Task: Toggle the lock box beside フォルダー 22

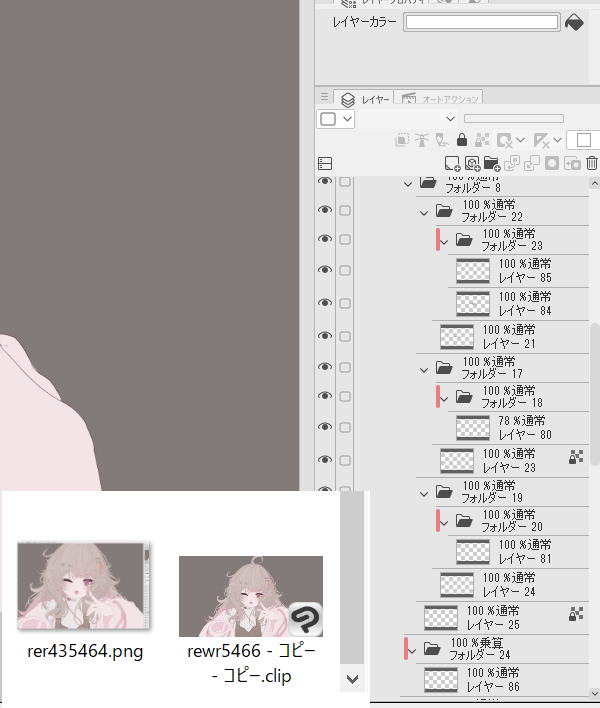Action: tap(345, 210)
